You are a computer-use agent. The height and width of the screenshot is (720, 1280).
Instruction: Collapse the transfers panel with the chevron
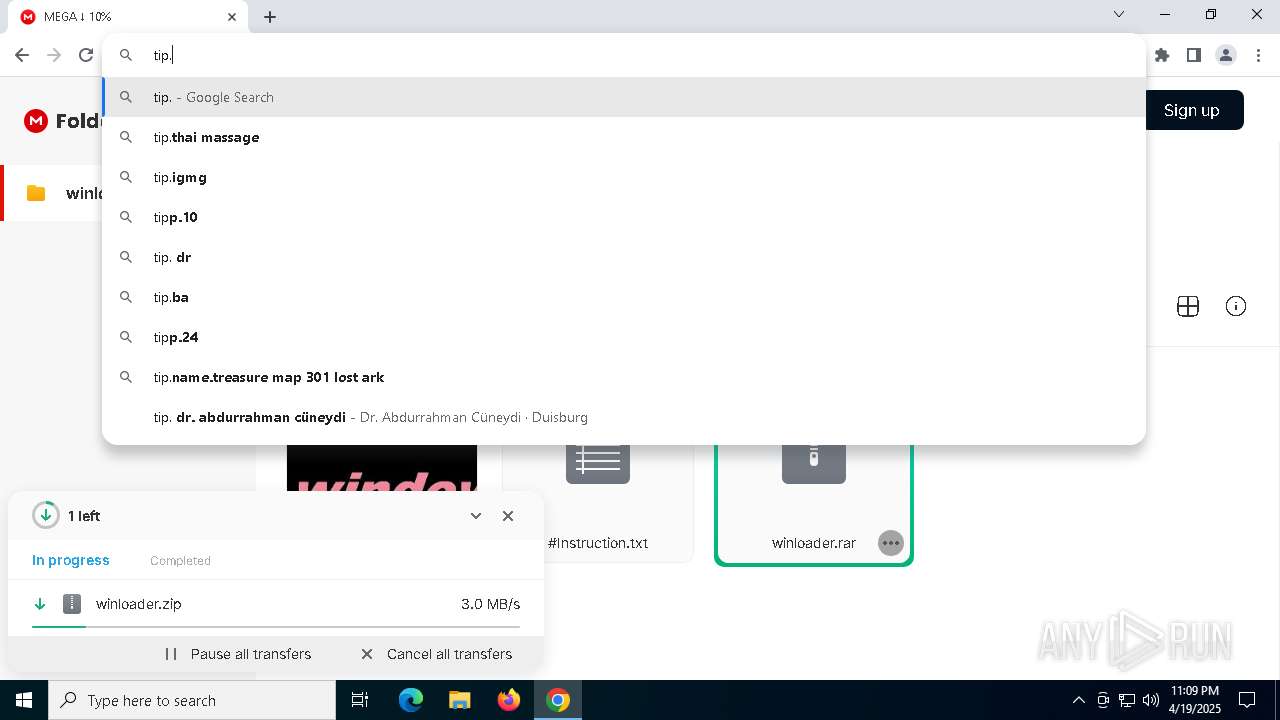(476, 516)
